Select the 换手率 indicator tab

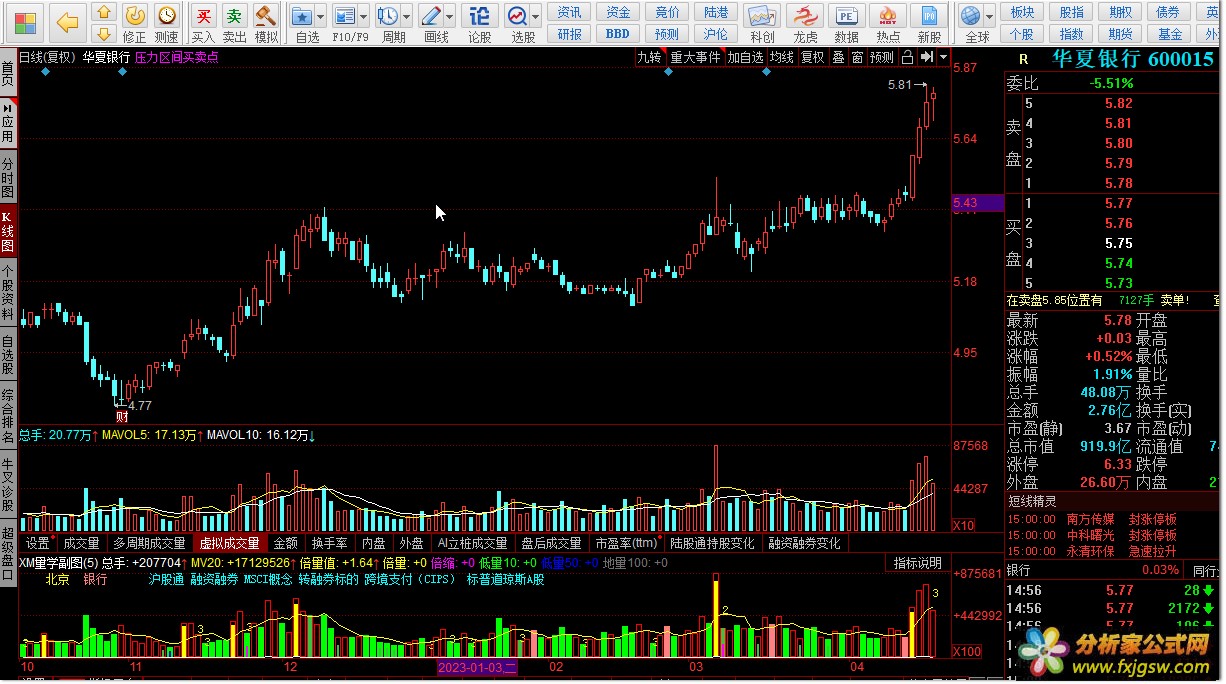pyautogui.click(x=329, y=543)
